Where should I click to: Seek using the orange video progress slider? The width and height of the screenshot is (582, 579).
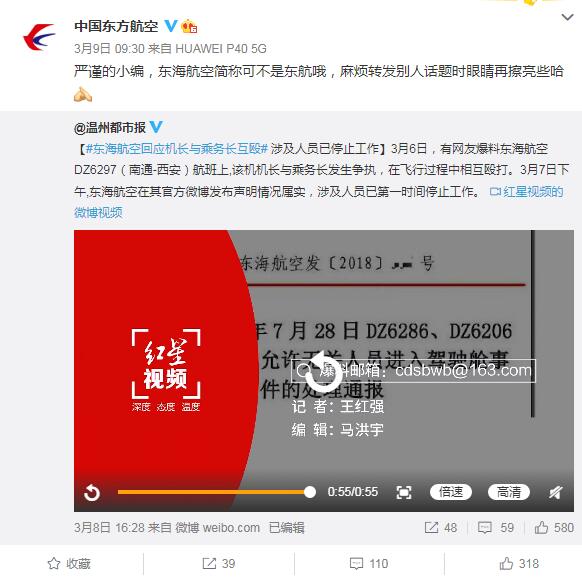click(217, 492)
